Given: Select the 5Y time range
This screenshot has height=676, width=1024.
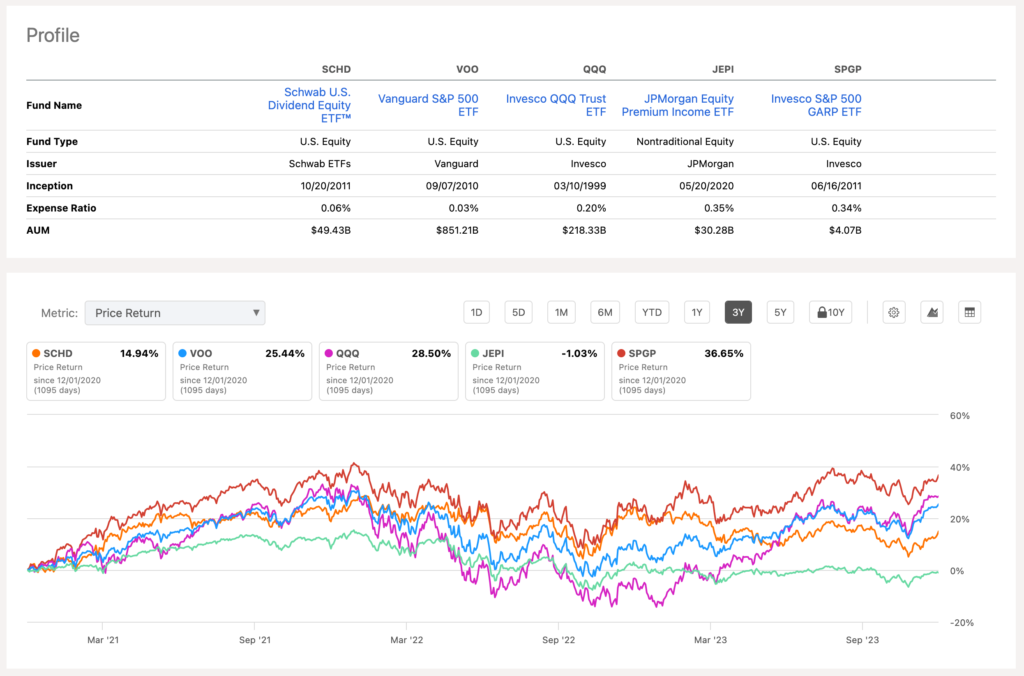Looking at the screenshot, I should (x=780, y=313).
